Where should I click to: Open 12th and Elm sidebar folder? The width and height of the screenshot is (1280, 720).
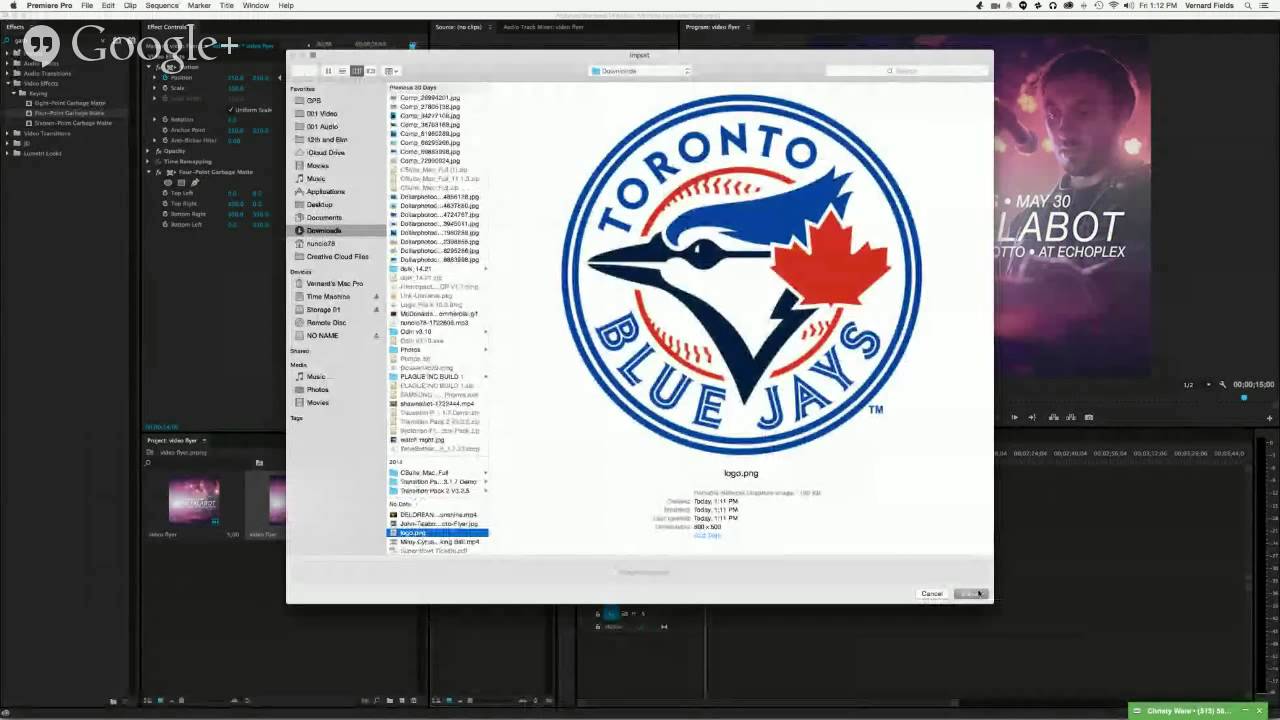(x=327, y=140)
